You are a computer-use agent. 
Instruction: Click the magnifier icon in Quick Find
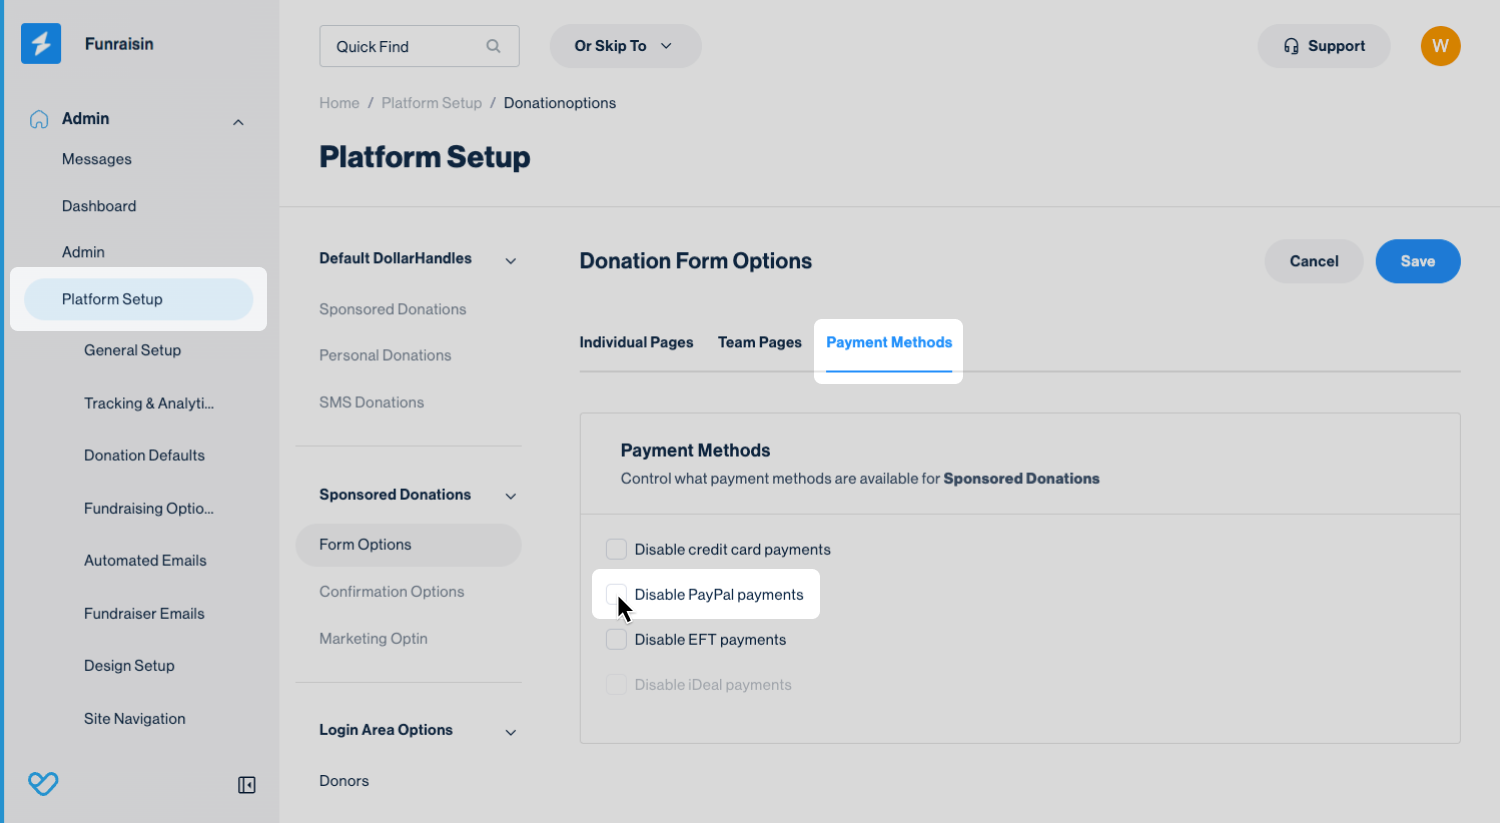(x=493, y=46)
